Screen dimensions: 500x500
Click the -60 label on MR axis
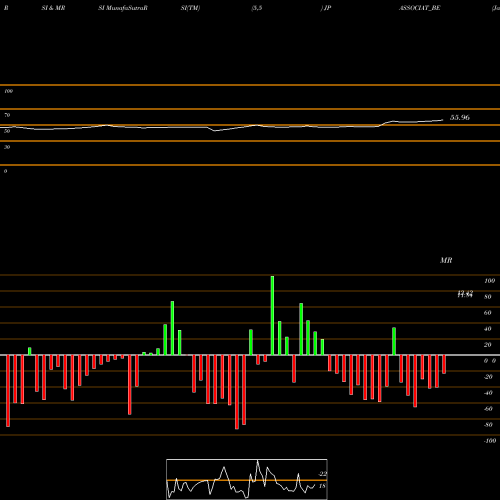coord(488,409)
